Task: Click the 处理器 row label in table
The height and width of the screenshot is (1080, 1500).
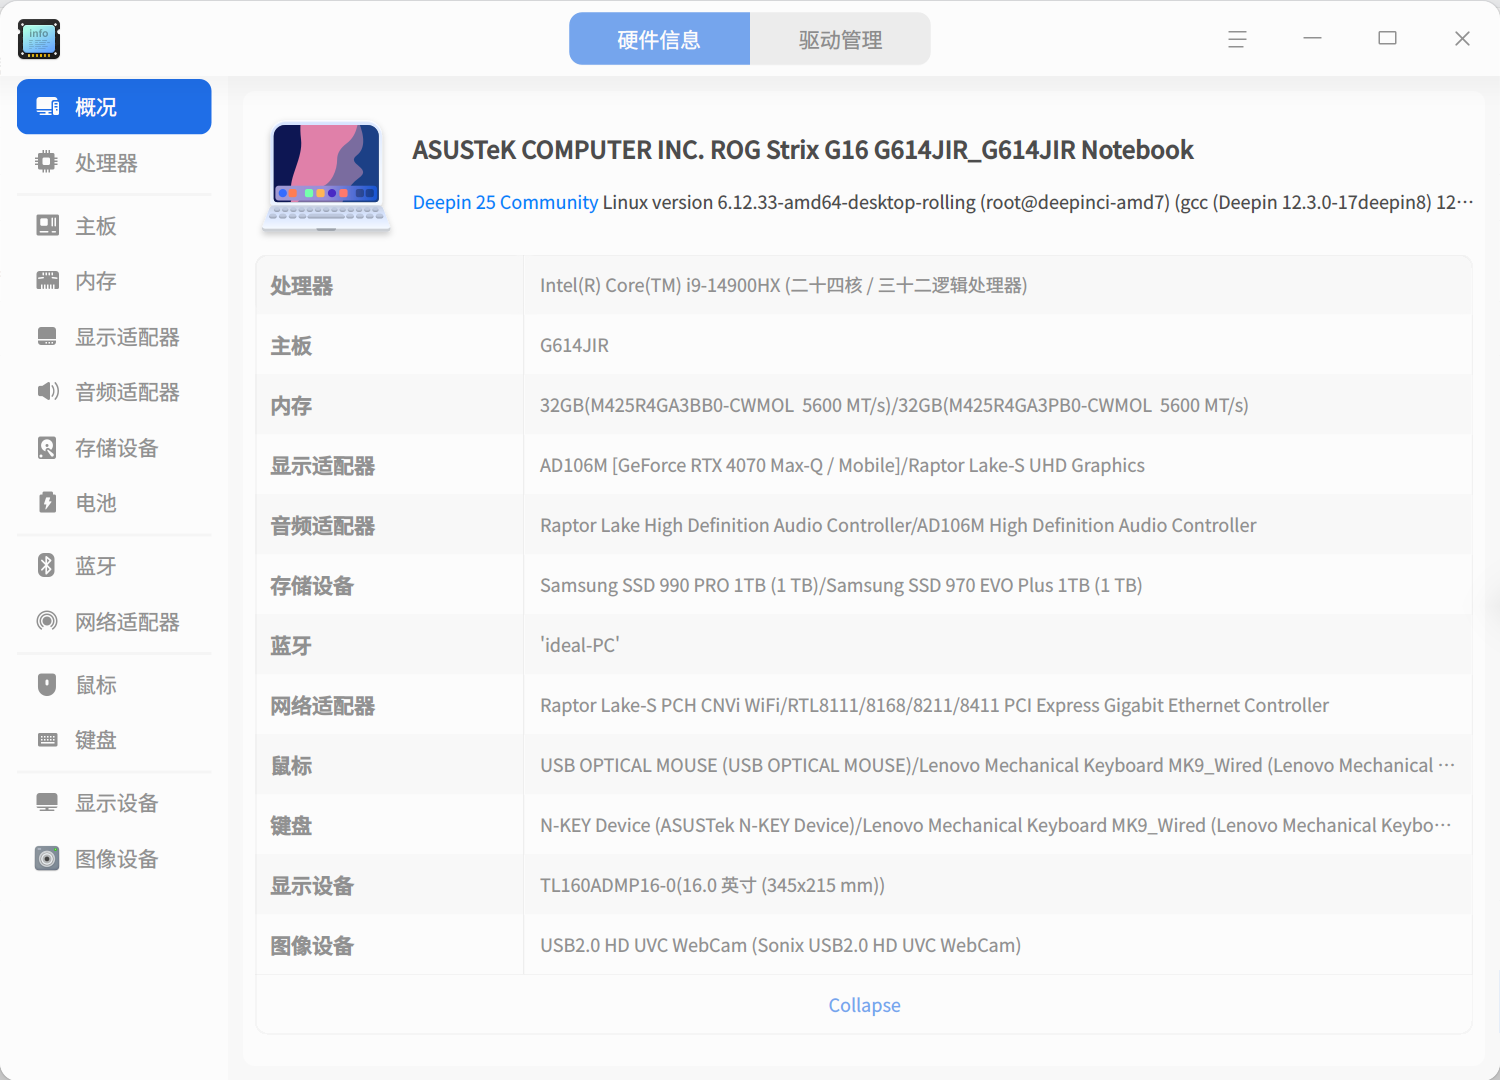Action: [301, 286]
